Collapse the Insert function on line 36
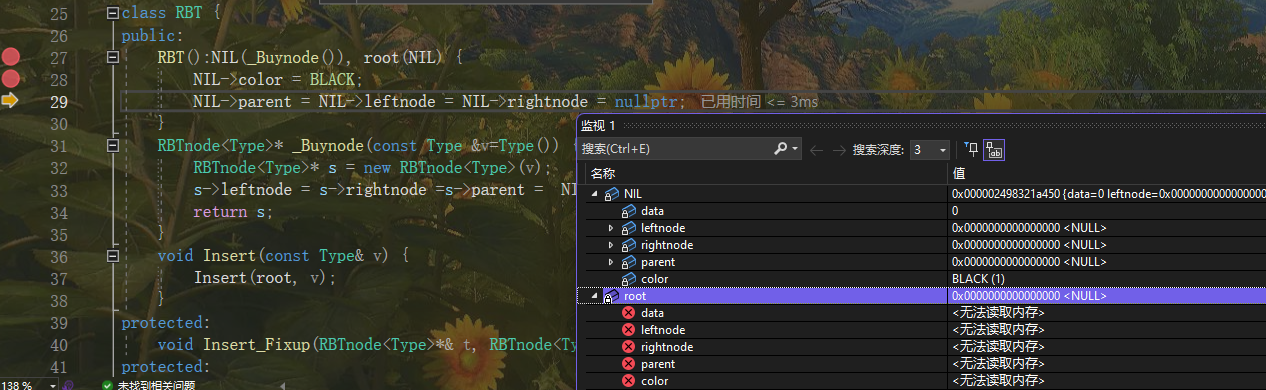1266x390 pixels. coord(112,256)
